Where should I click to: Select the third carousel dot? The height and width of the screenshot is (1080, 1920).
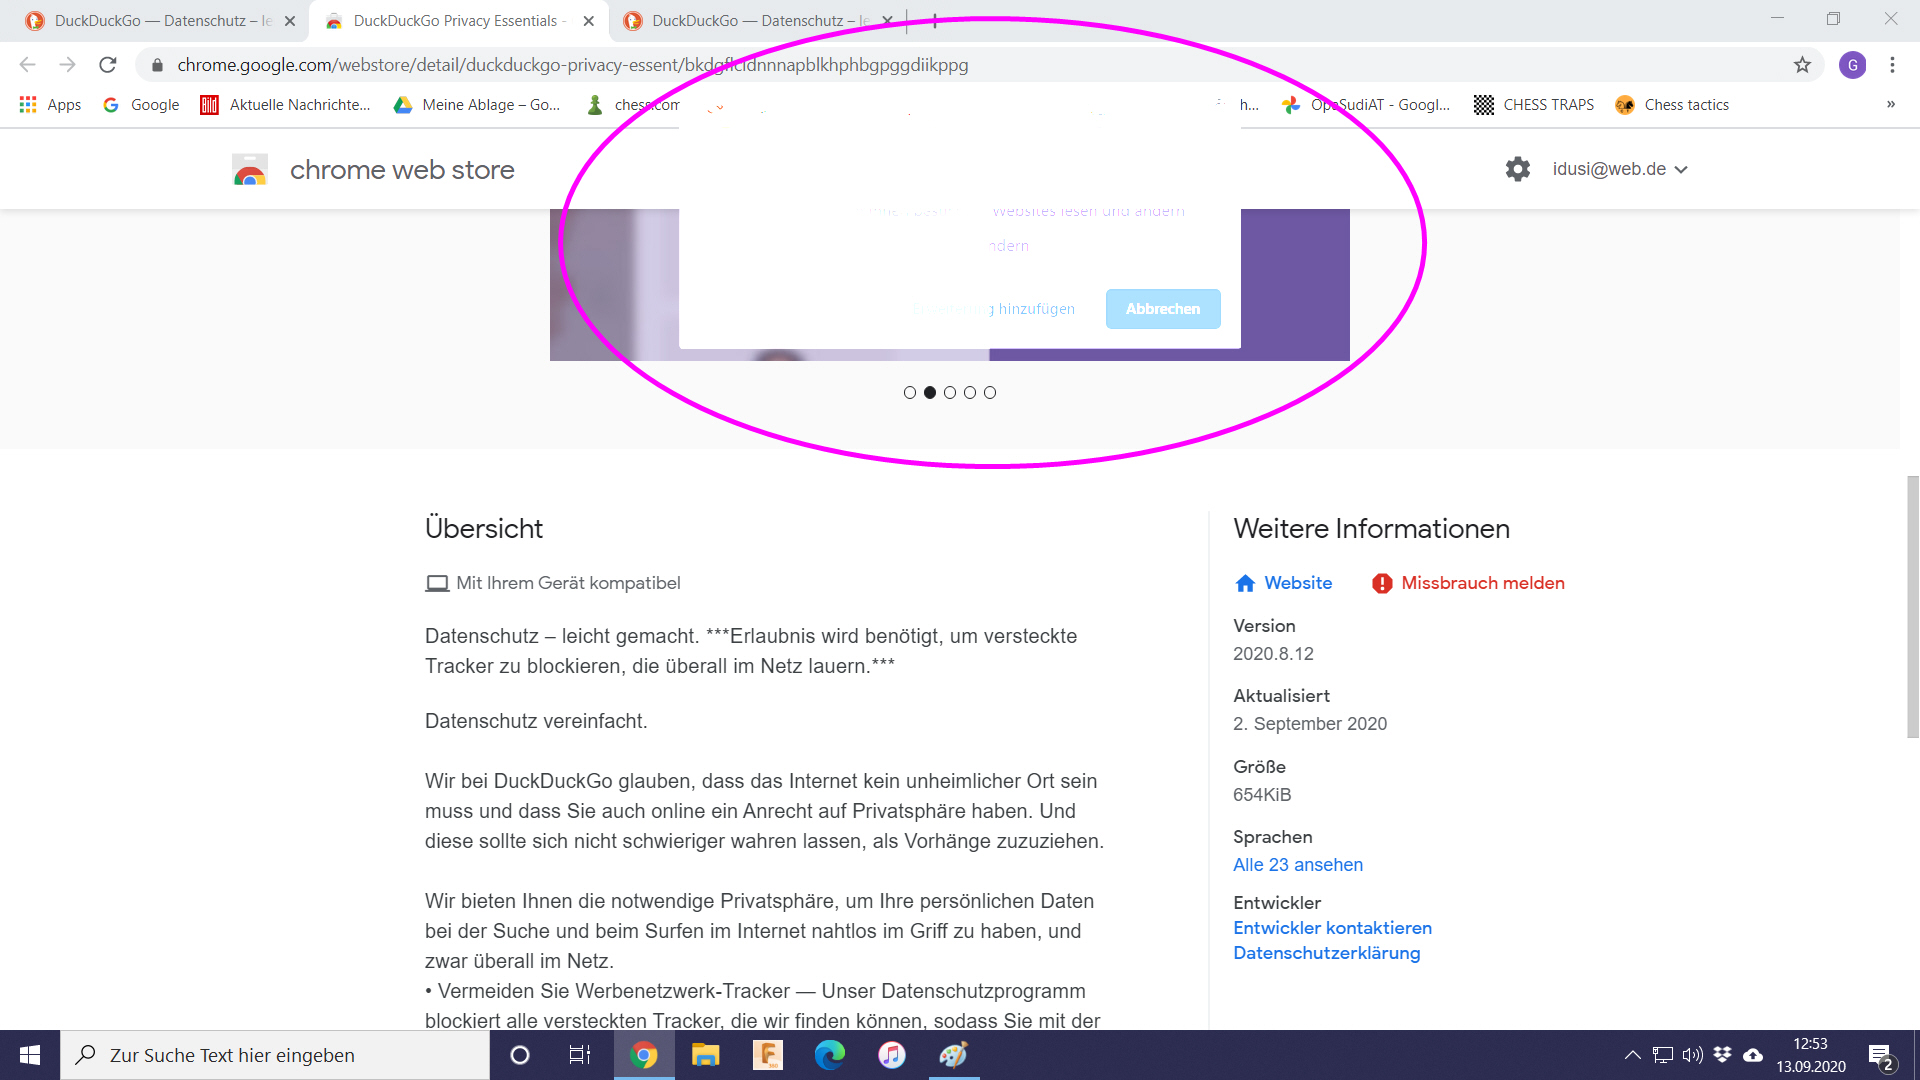tap(950, 393)
